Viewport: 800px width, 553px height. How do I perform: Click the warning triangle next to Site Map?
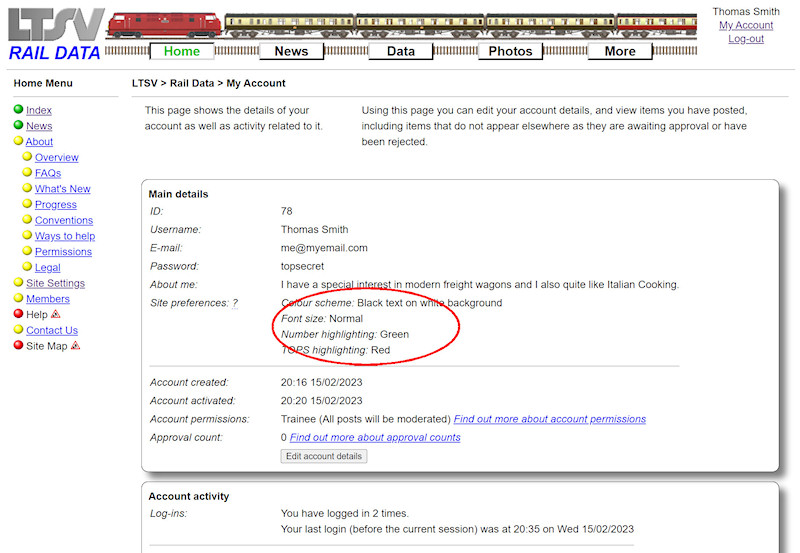tap(75, 346)
